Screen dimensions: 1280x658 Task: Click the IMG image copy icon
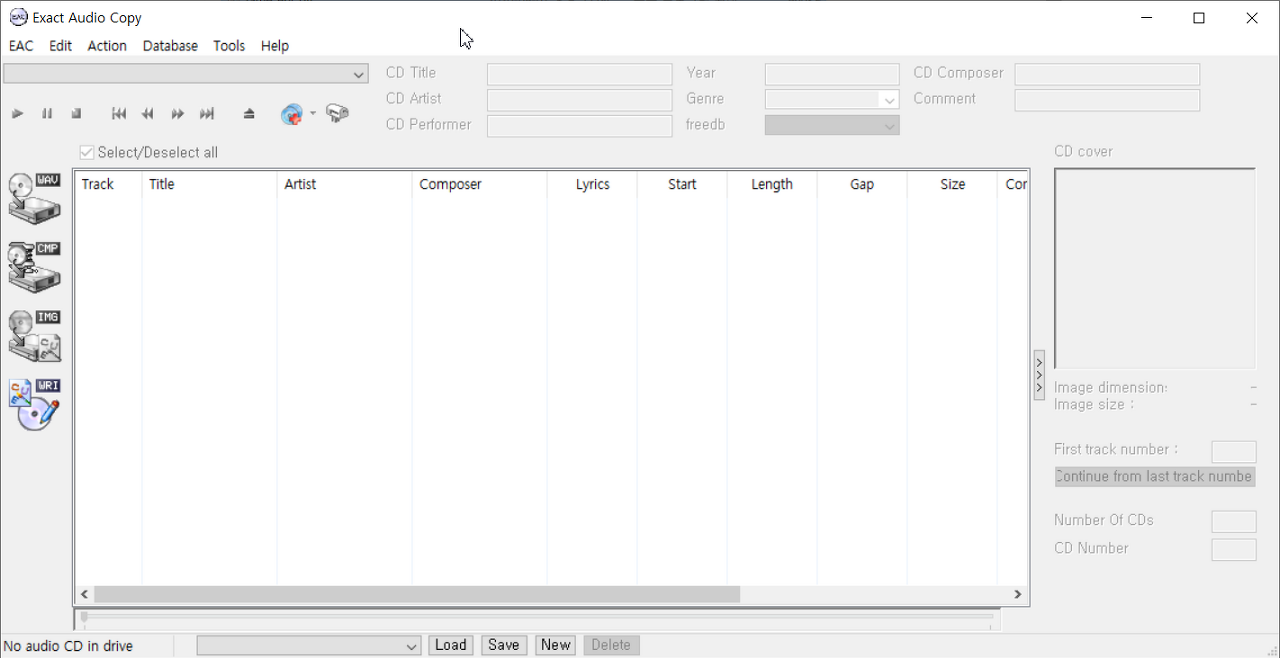point(35,336)
